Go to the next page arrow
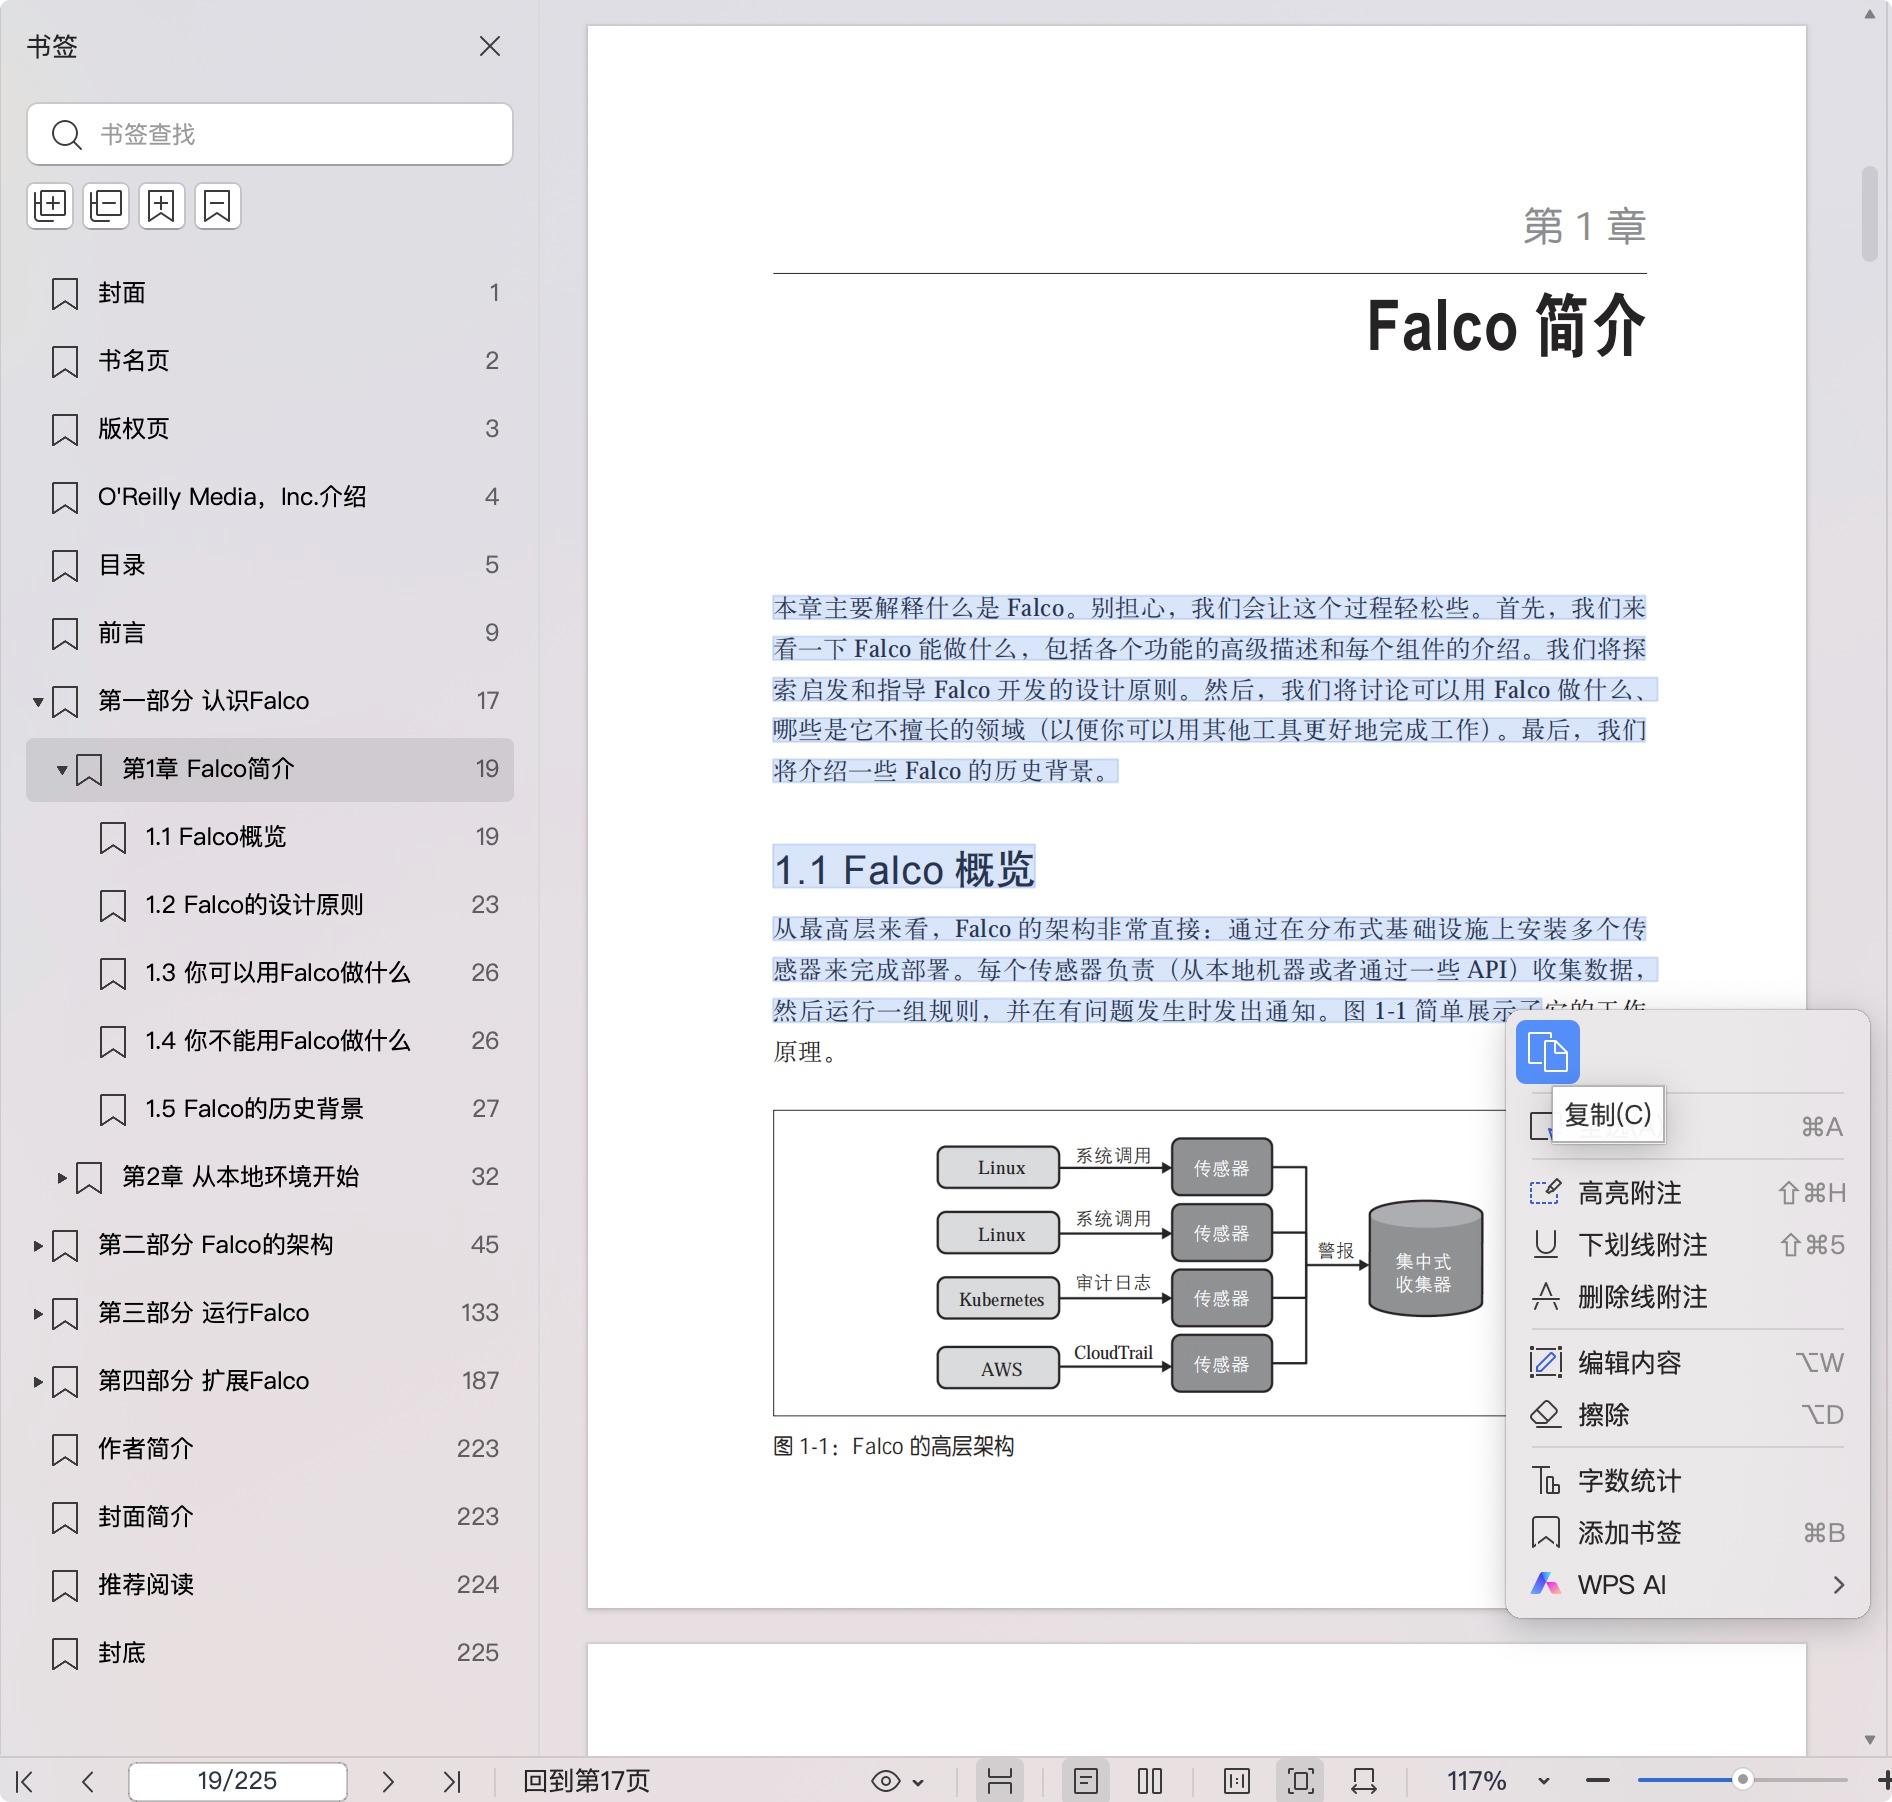Screen dimensions: 1892x1802 pyautogui.click(x=388, y=1781)
